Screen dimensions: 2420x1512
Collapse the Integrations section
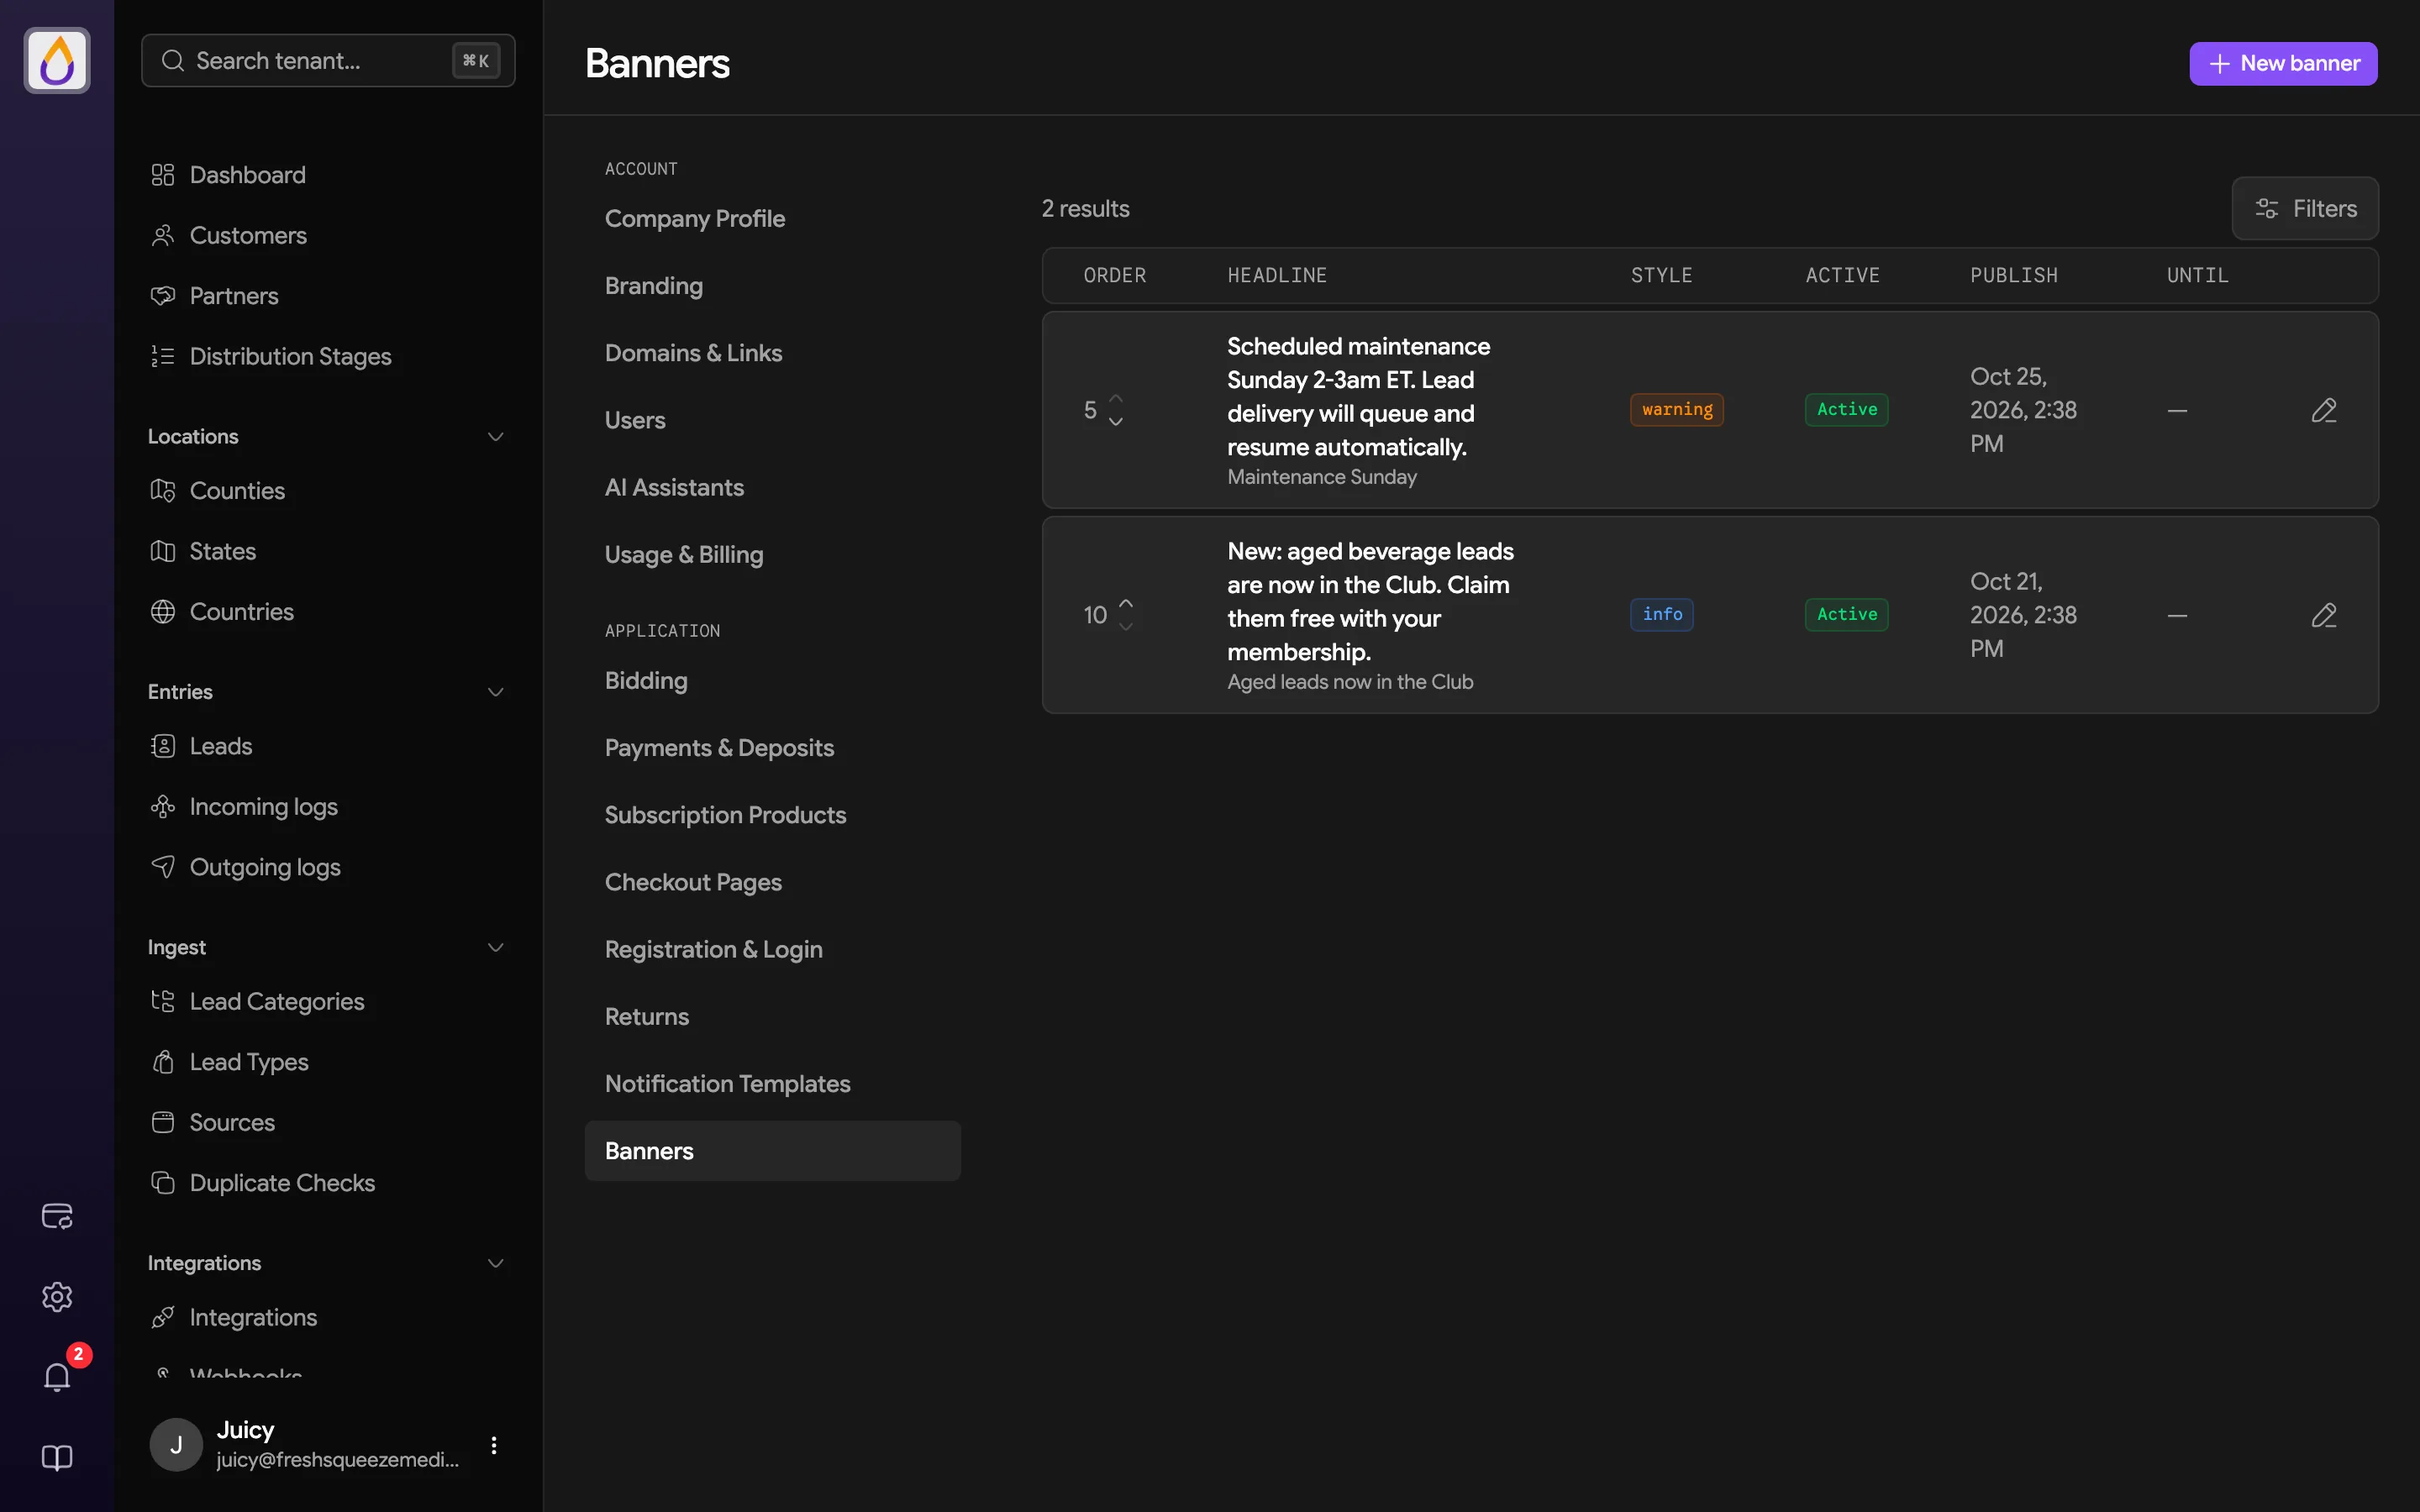494,1263
